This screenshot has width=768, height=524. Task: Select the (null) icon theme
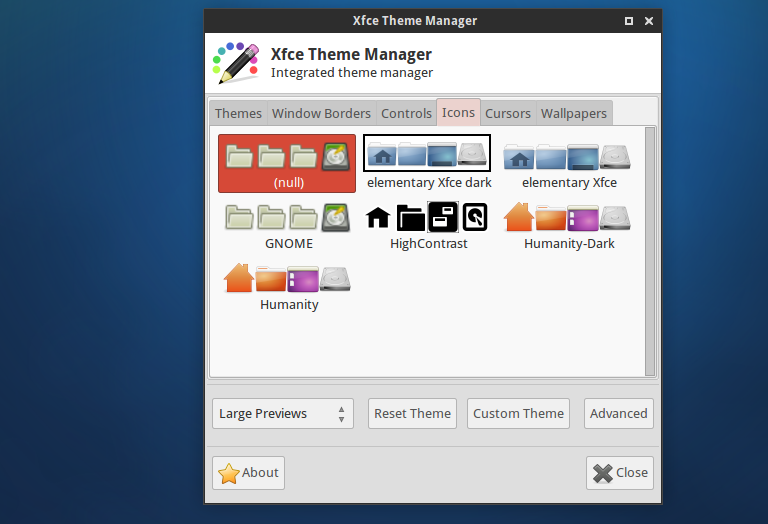point(287,164)
